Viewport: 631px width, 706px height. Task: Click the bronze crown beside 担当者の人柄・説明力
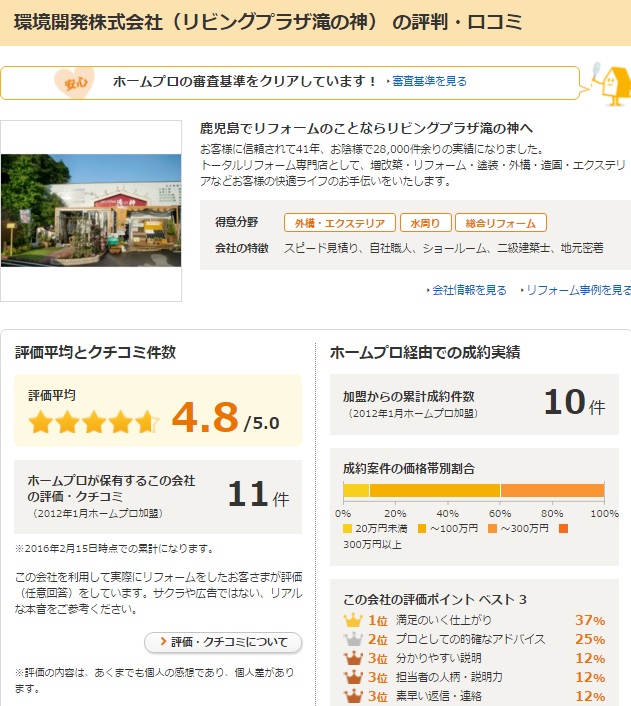353,677
